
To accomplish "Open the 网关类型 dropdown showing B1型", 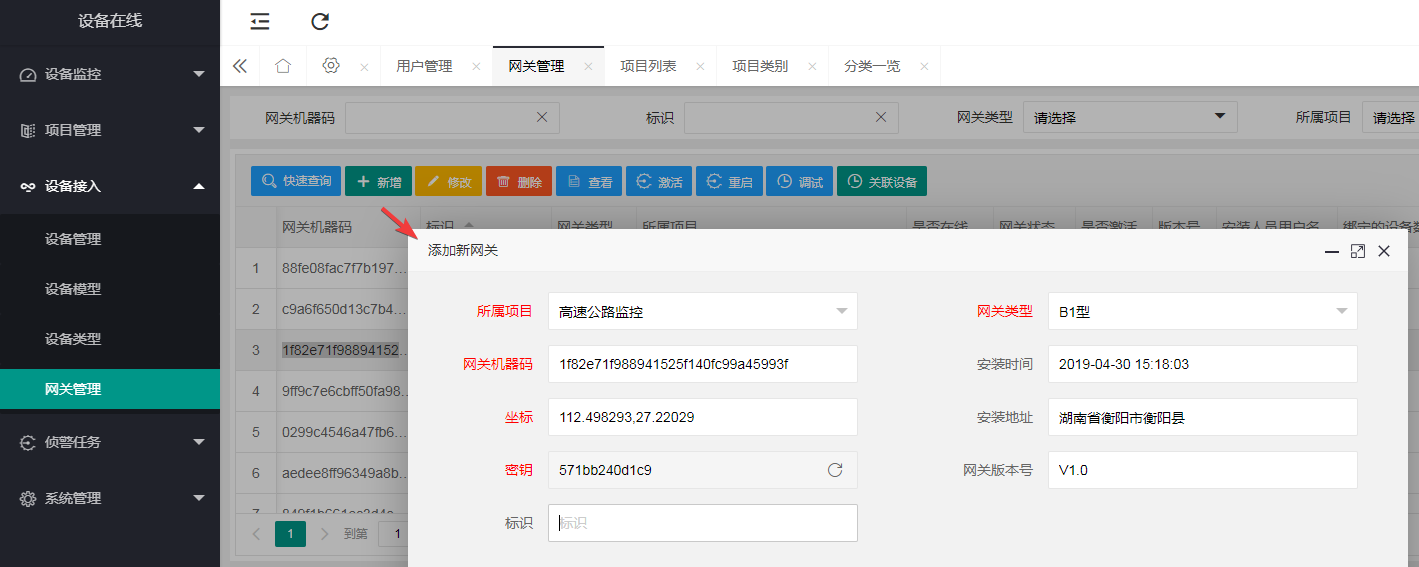I will tap(1203, 311).
